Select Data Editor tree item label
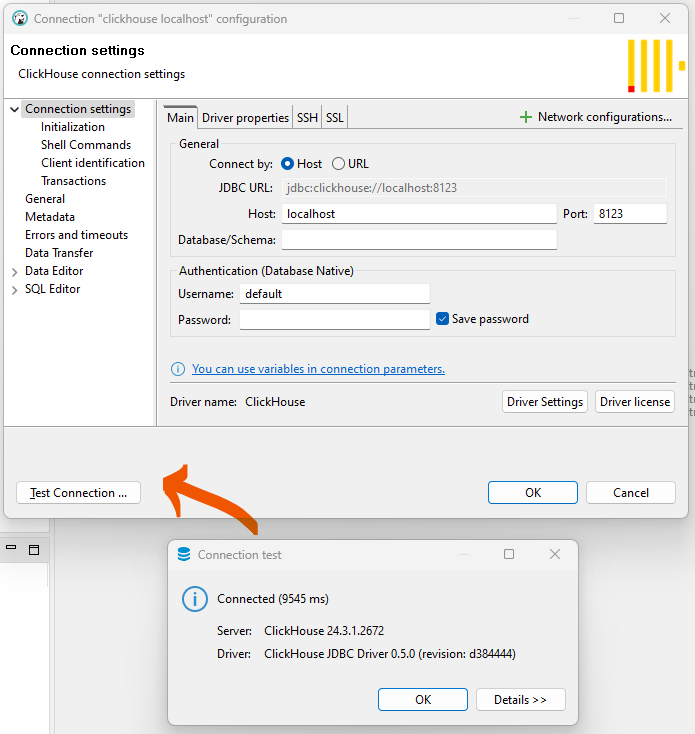695x734 pixels. point(54,271)
